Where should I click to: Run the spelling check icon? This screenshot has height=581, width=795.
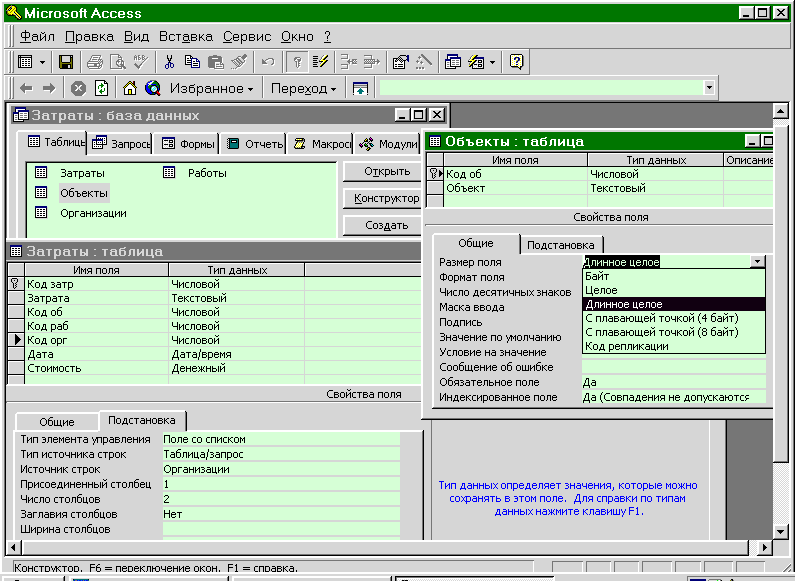pyautogui.click(x=140, y=62)
